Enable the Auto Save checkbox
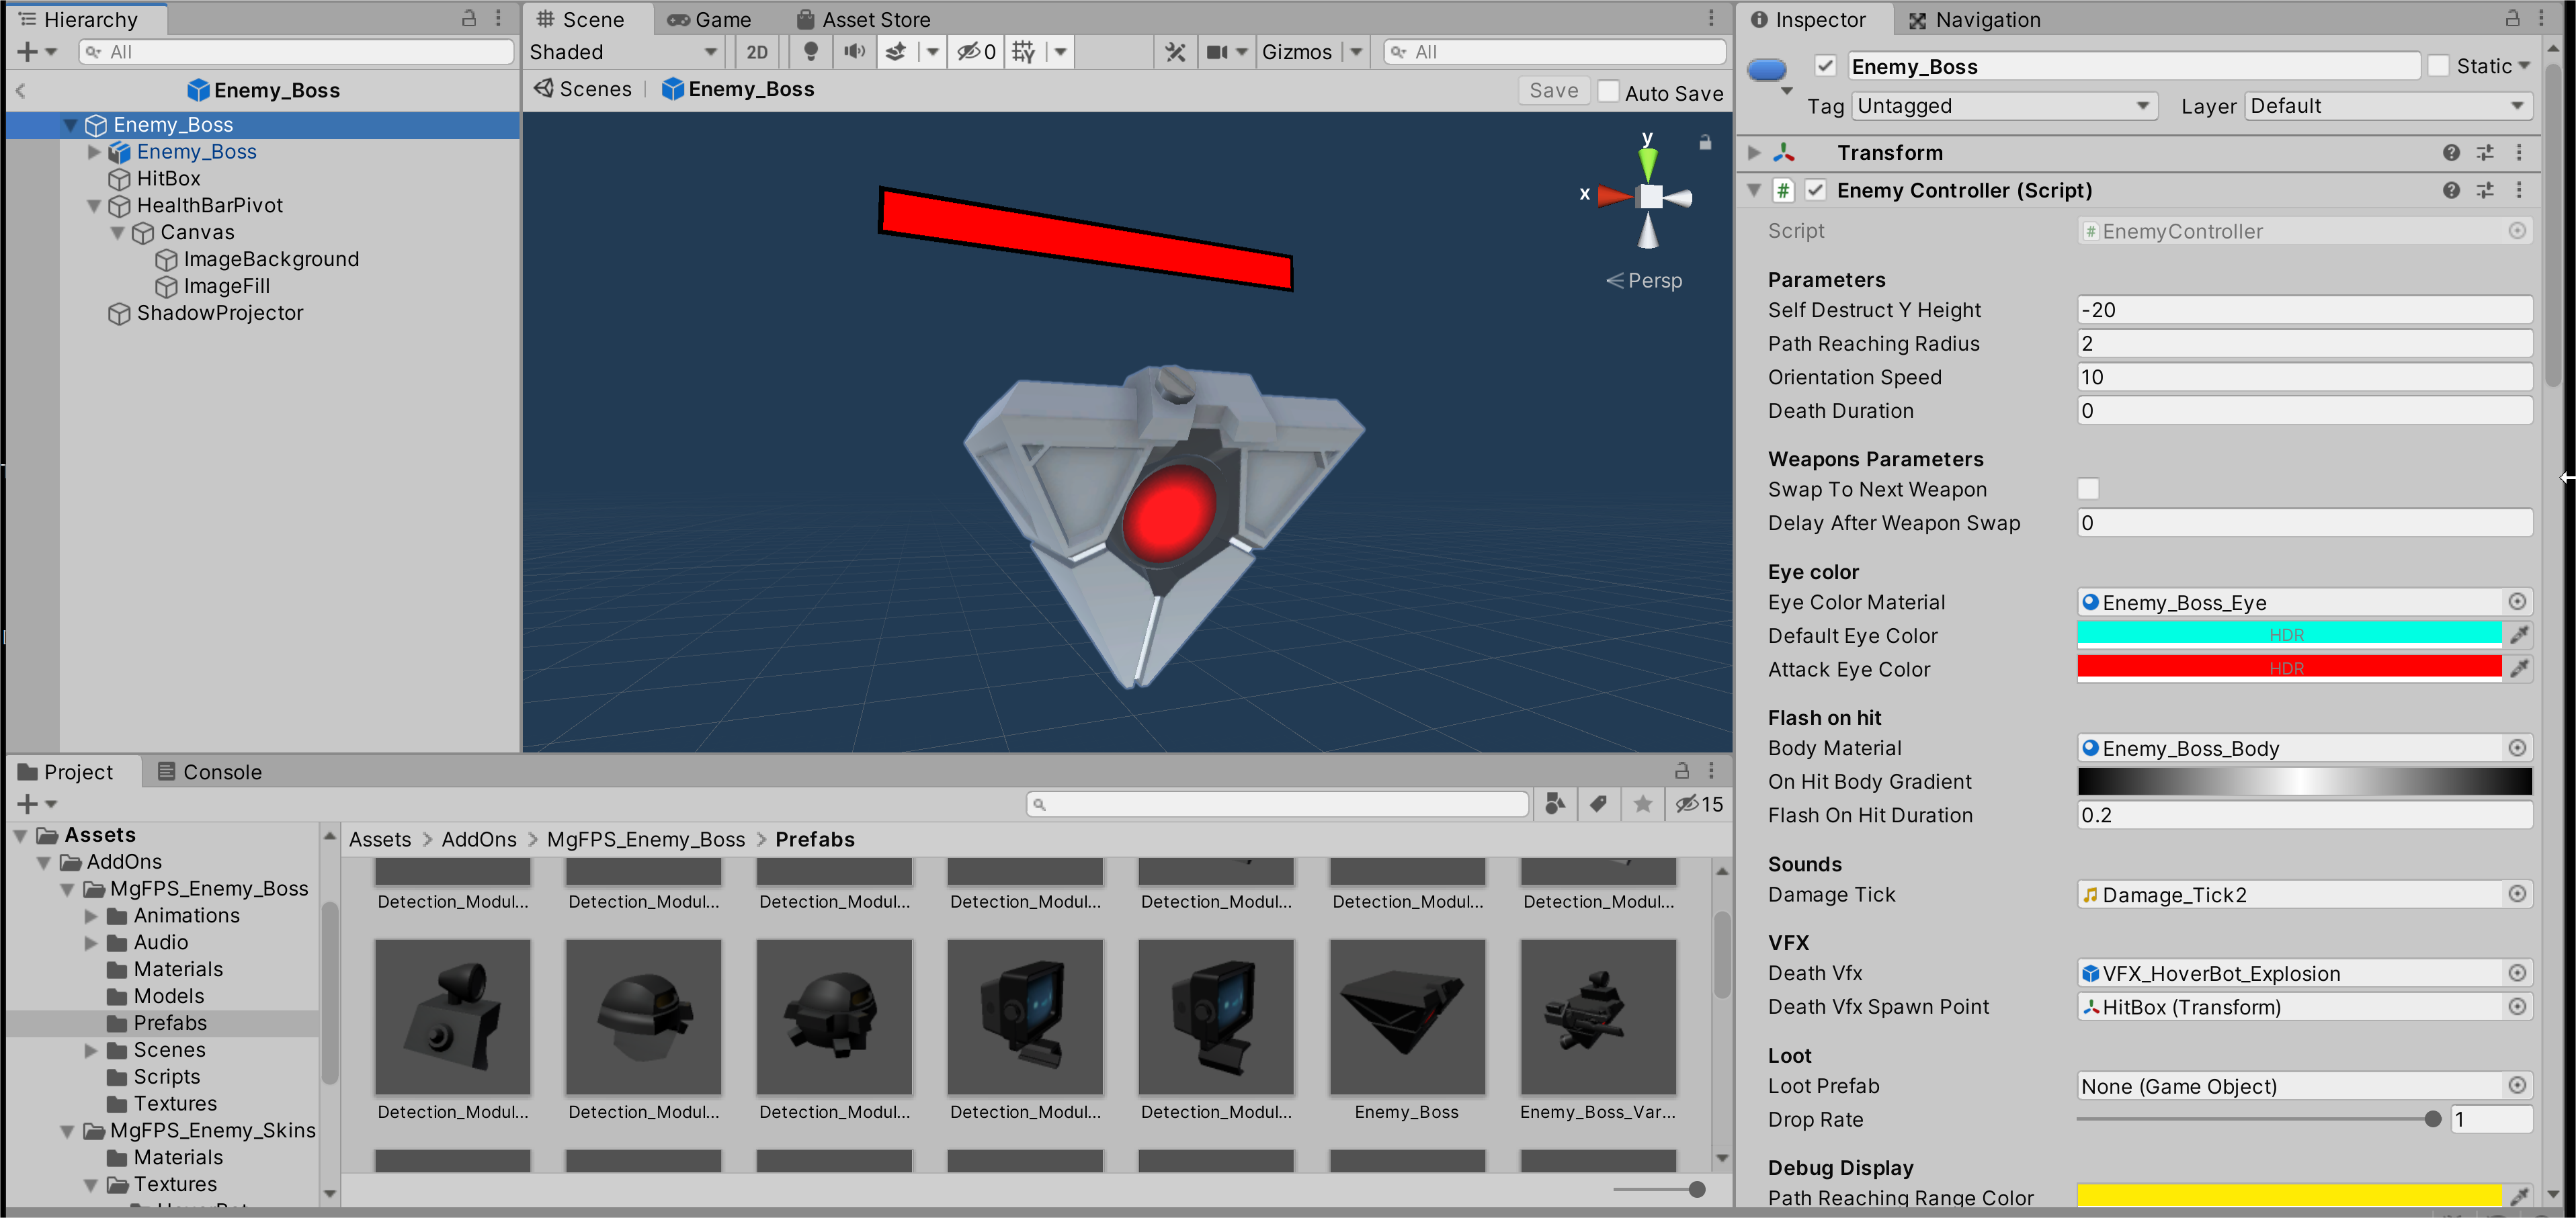Screen dimensions: 2576x1218 pyautogui.click(x=1609, y=91)
